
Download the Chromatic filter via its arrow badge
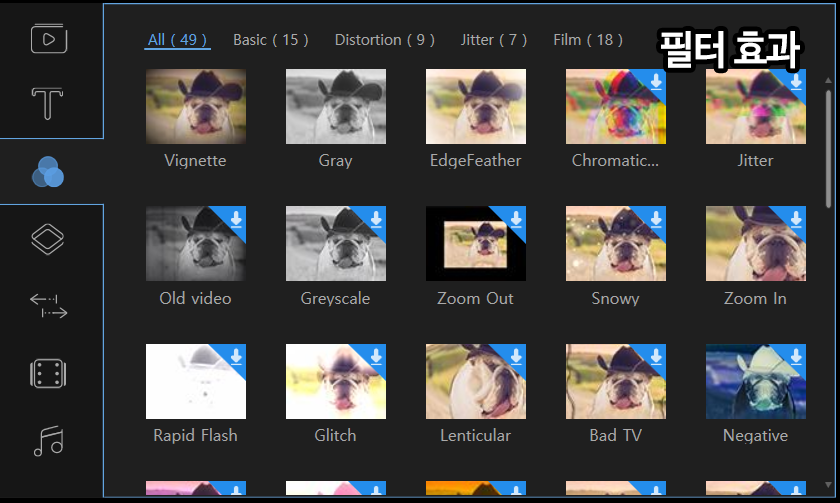(656, 81)
